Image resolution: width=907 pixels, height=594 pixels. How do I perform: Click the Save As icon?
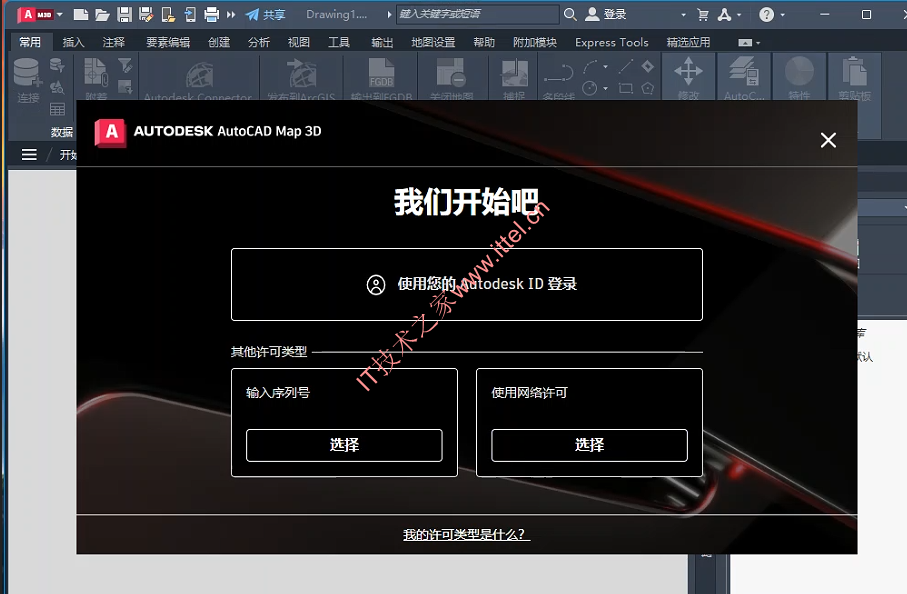(146, 14)
